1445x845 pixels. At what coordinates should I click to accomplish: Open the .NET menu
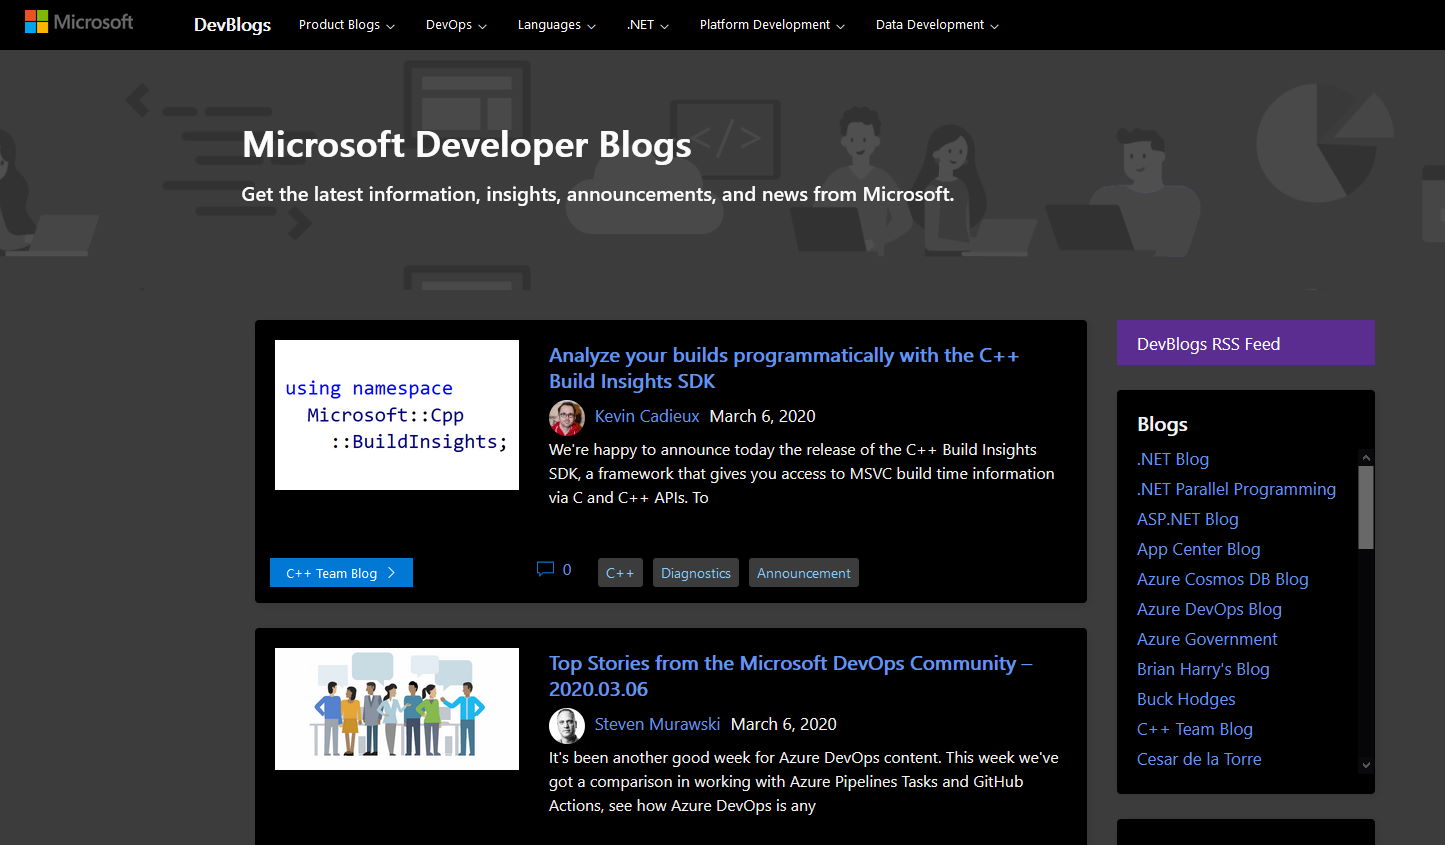(646, 24)
